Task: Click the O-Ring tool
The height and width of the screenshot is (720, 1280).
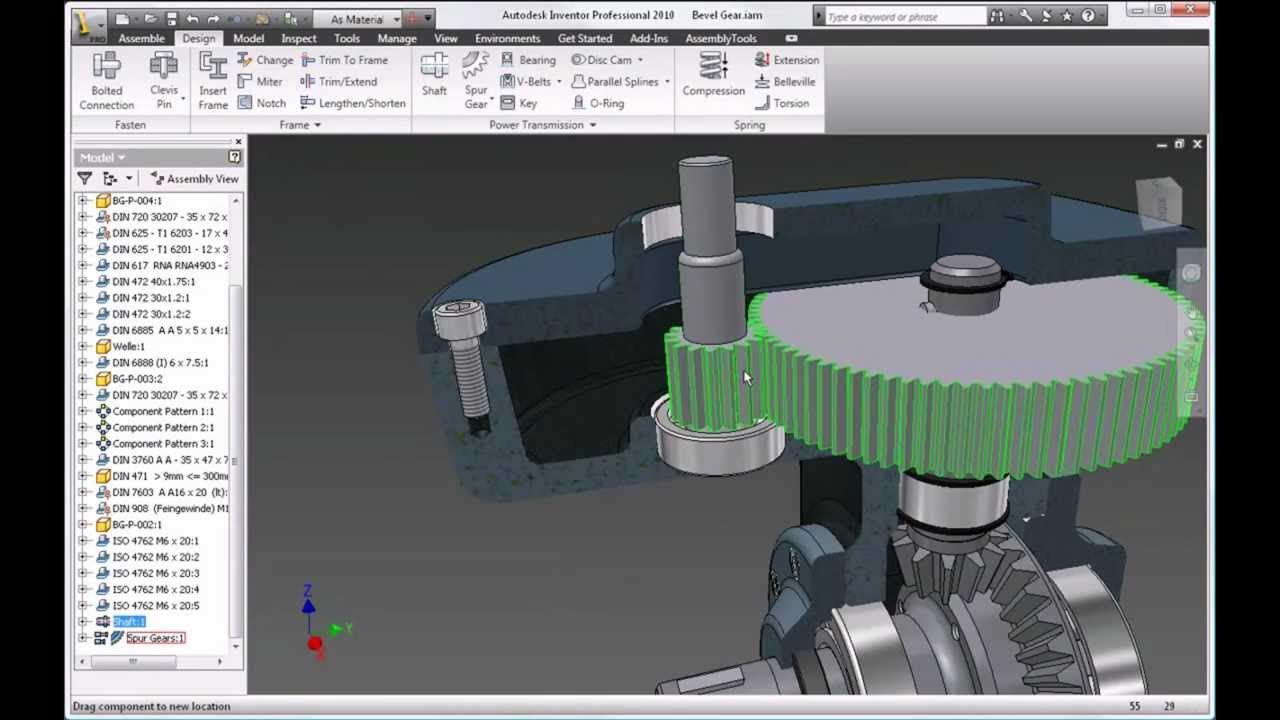Action: pos(598,103)
